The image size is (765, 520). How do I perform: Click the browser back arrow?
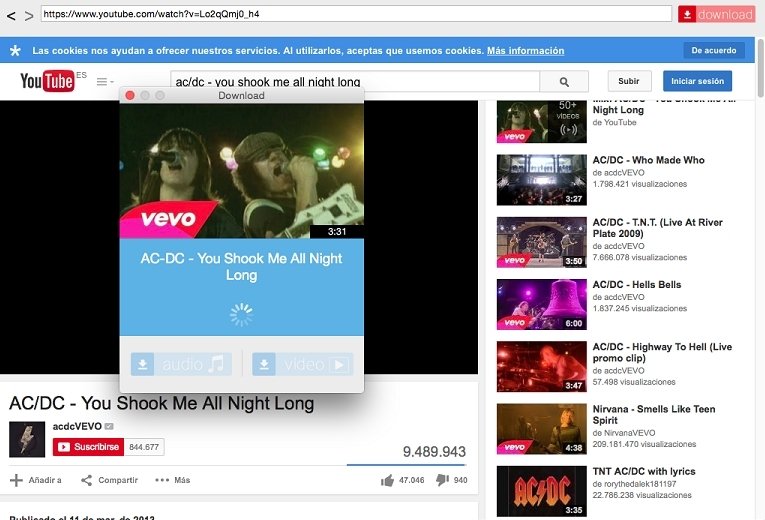11,16
